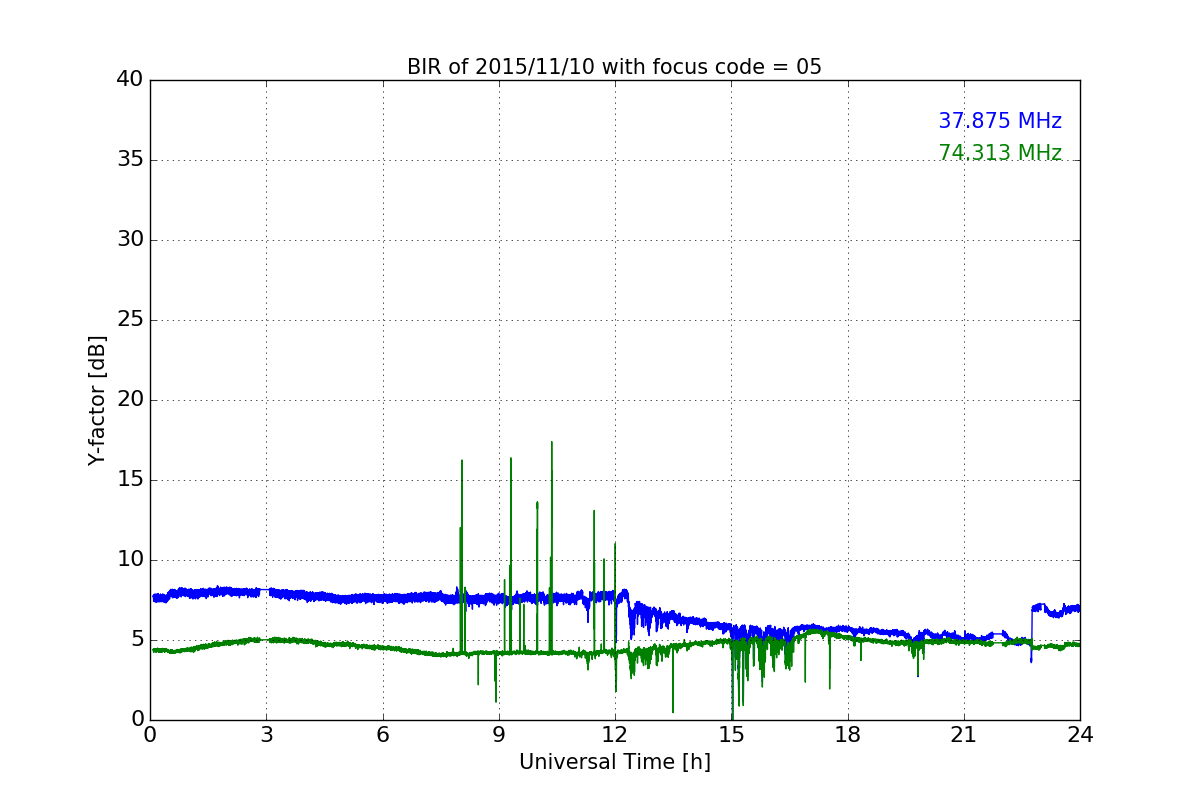This screenshot has width=1200, height=800.
Task: Select the blue '37.875 MHz' legend label
Action: [x=1000, y=121]
